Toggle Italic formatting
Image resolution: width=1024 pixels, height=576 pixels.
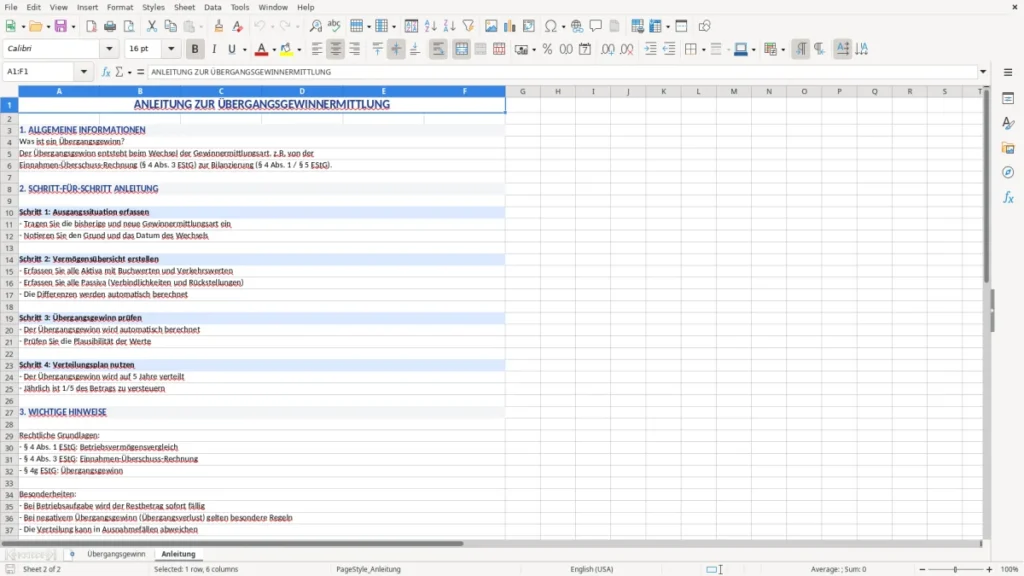point(214,49)
